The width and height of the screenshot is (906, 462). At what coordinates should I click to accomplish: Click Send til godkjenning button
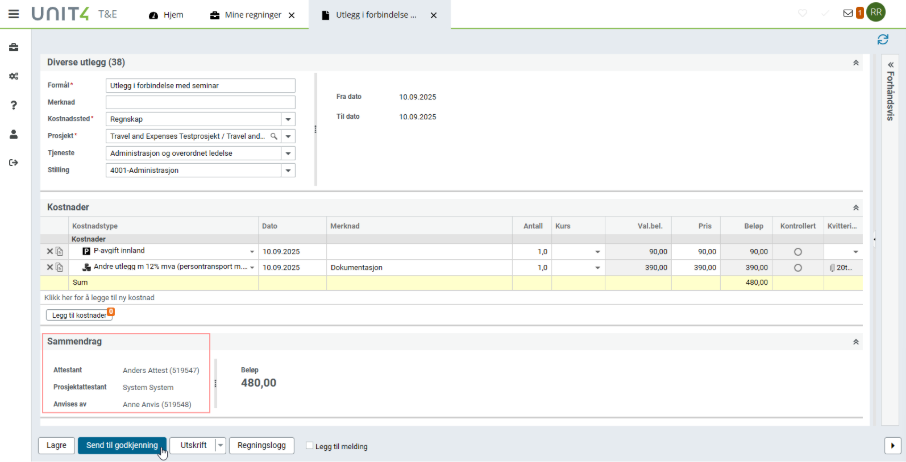122,445
